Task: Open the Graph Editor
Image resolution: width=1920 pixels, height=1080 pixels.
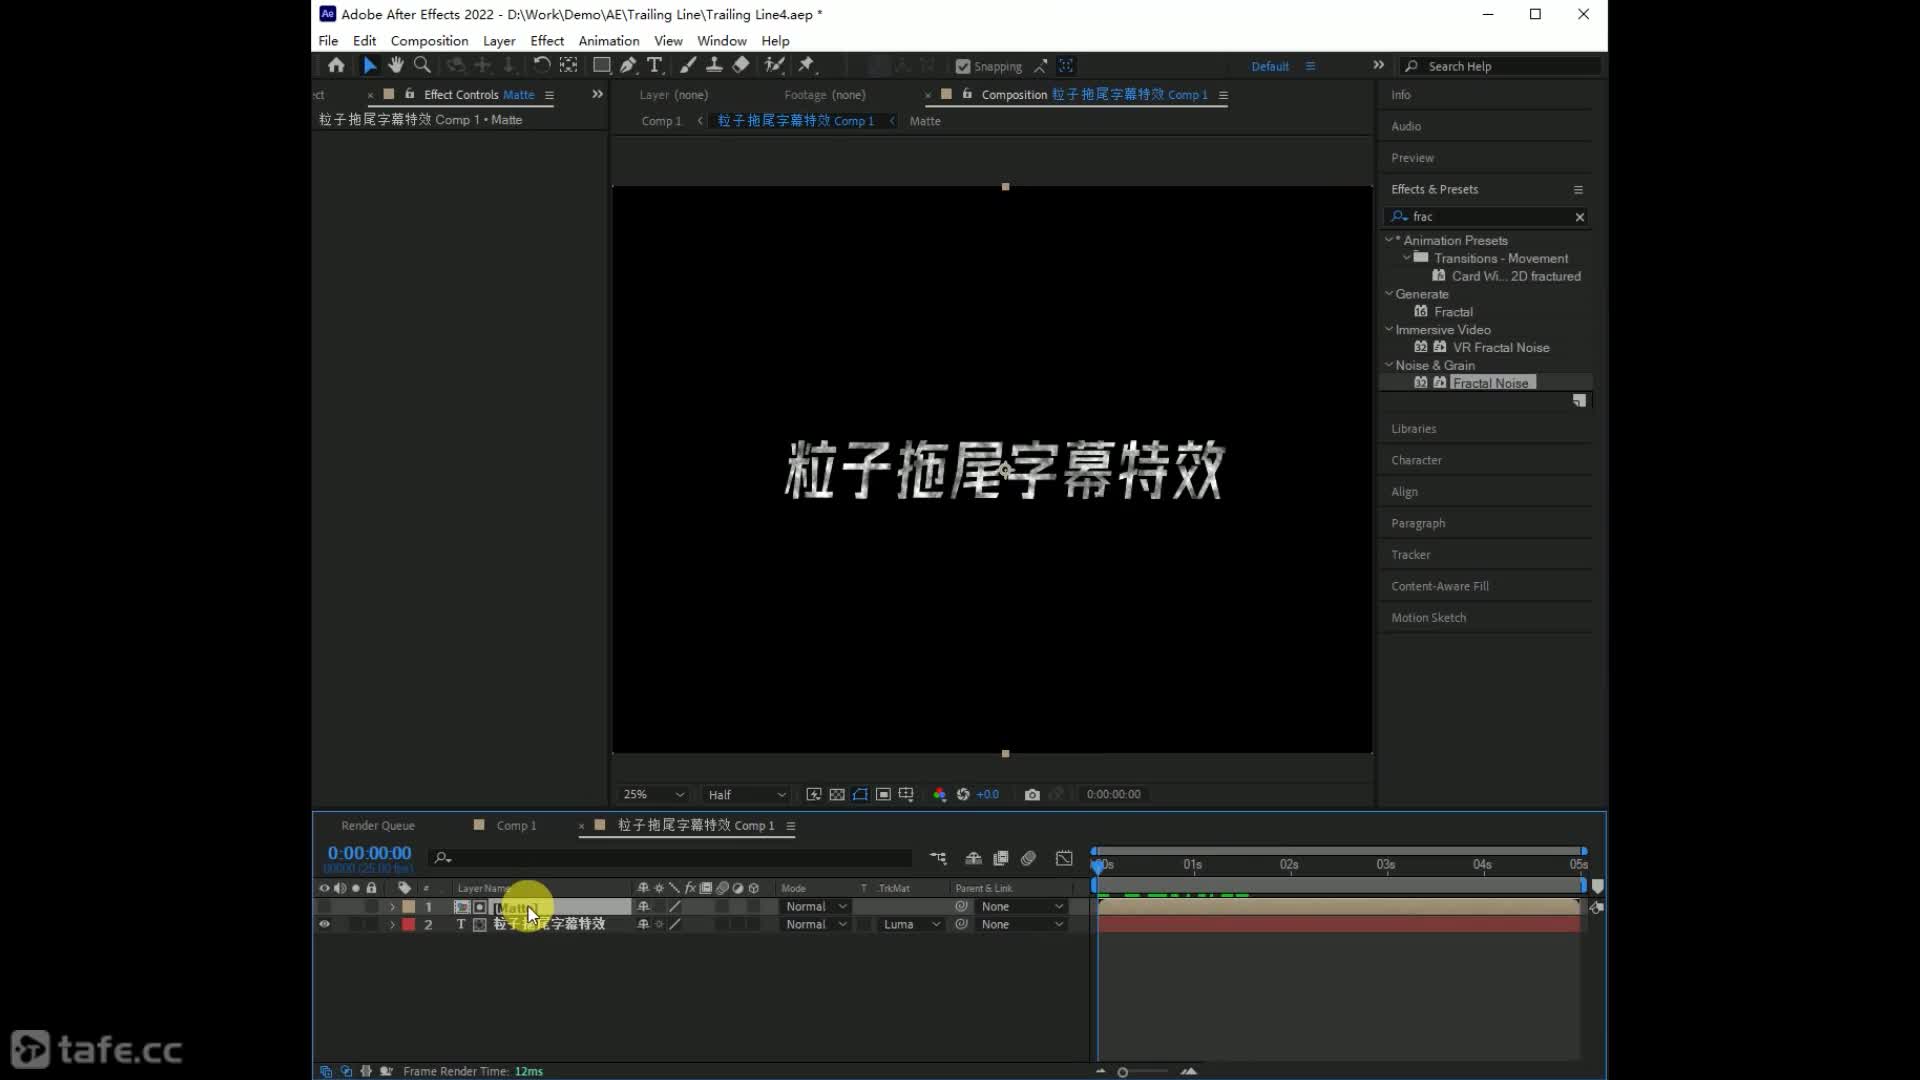Action: coord(1064,858)
